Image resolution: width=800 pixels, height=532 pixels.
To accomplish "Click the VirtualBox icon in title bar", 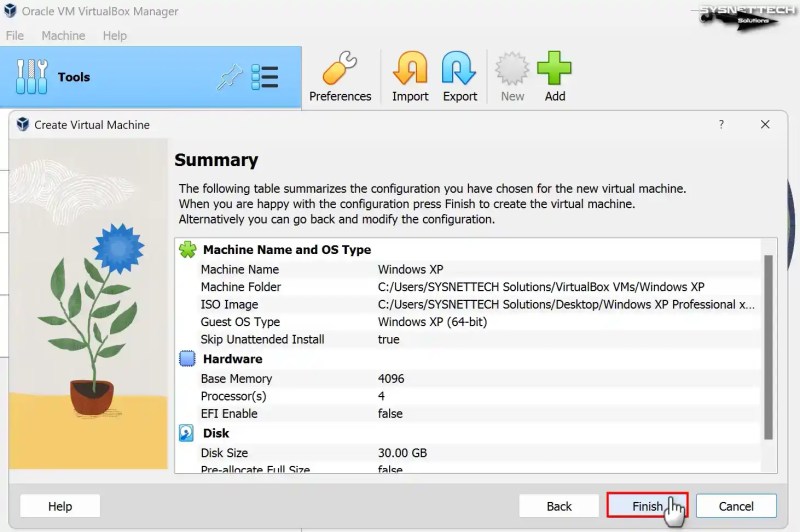I will pyautogui.click(x=10, y=11).
